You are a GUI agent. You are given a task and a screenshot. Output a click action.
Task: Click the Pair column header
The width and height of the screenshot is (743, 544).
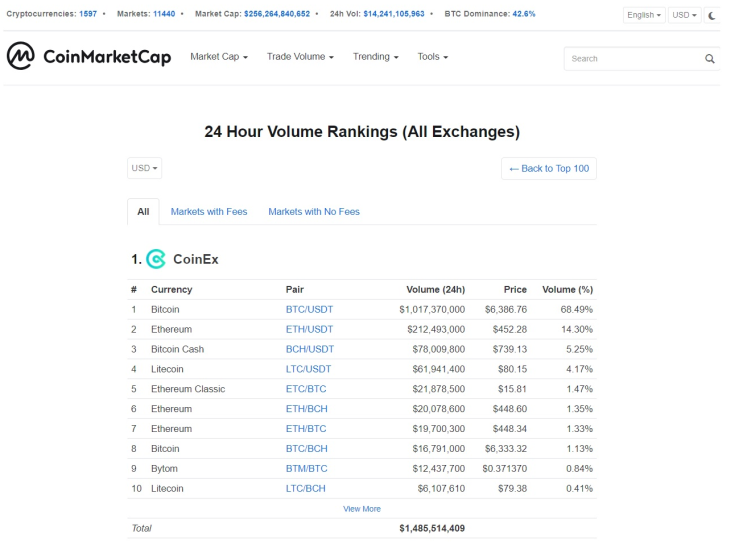(x=295, y=290)
